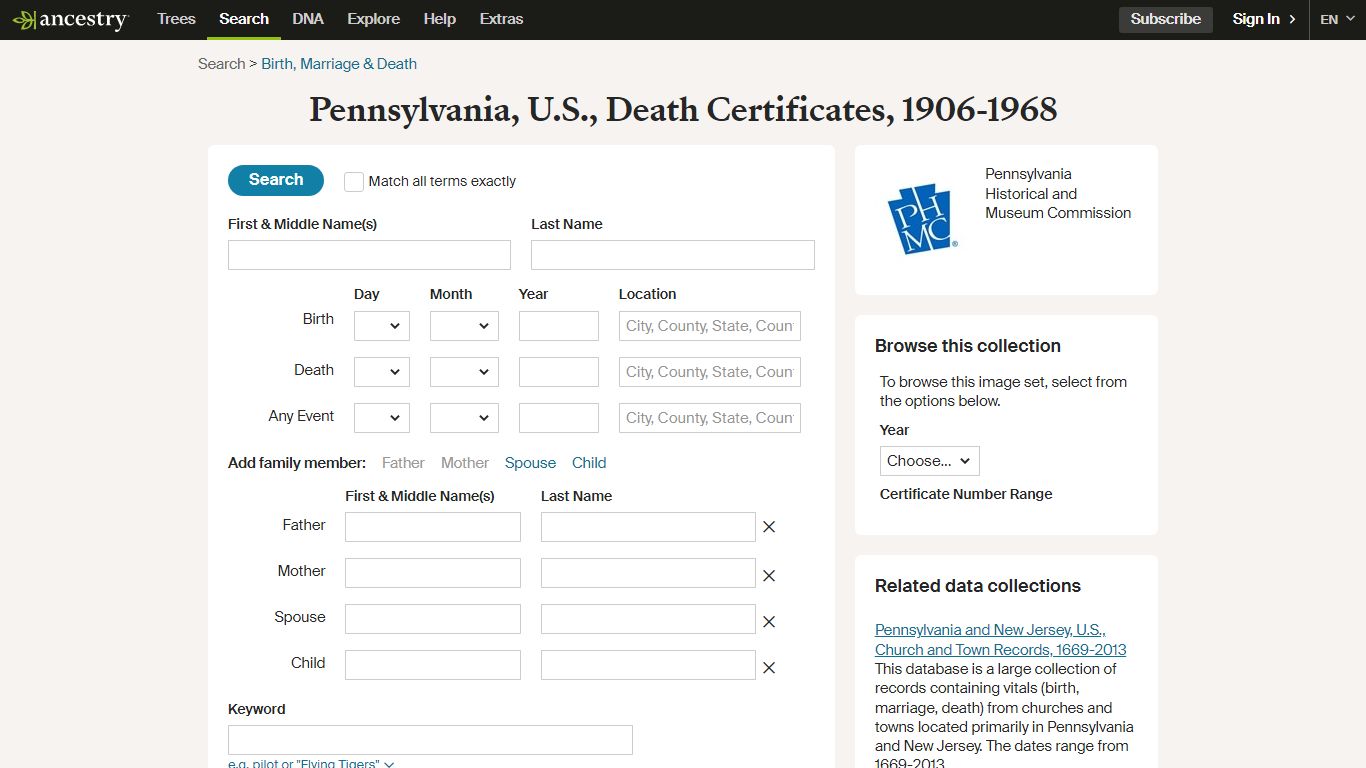Click the Subscribe button

pos(1166,19)
